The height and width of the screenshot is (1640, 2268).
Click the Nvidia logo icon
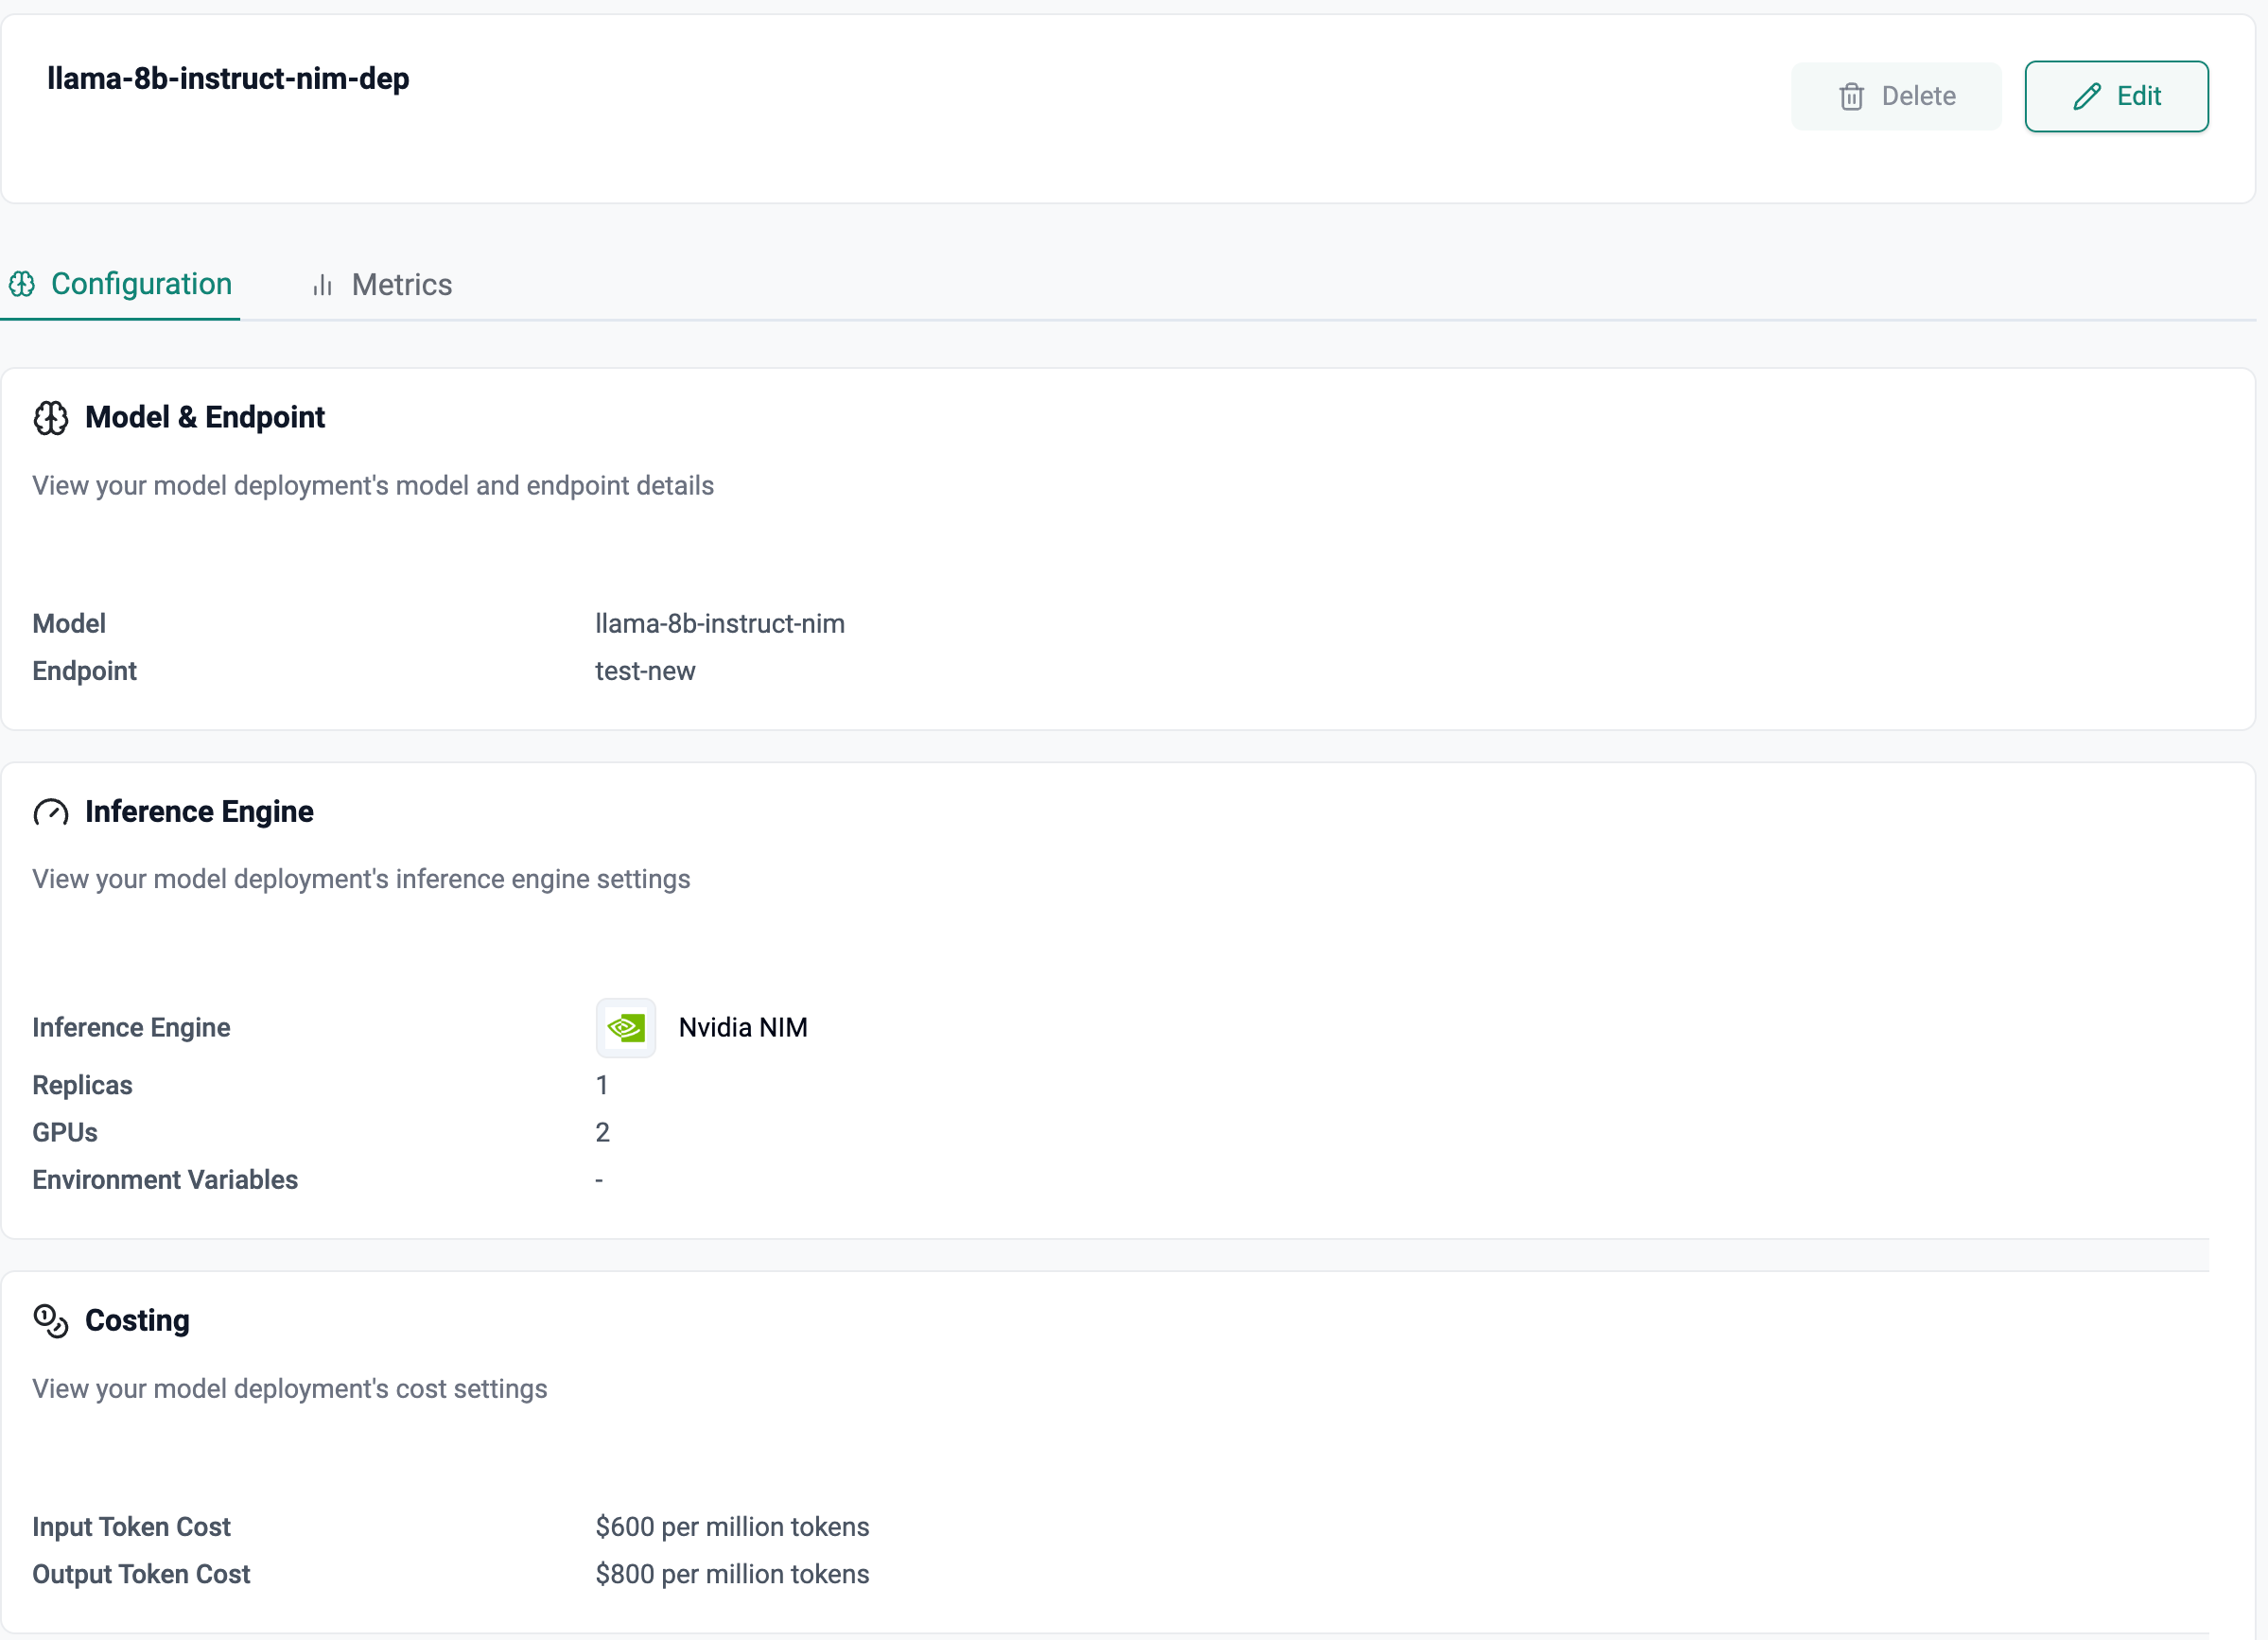[x=626, y=1028]
